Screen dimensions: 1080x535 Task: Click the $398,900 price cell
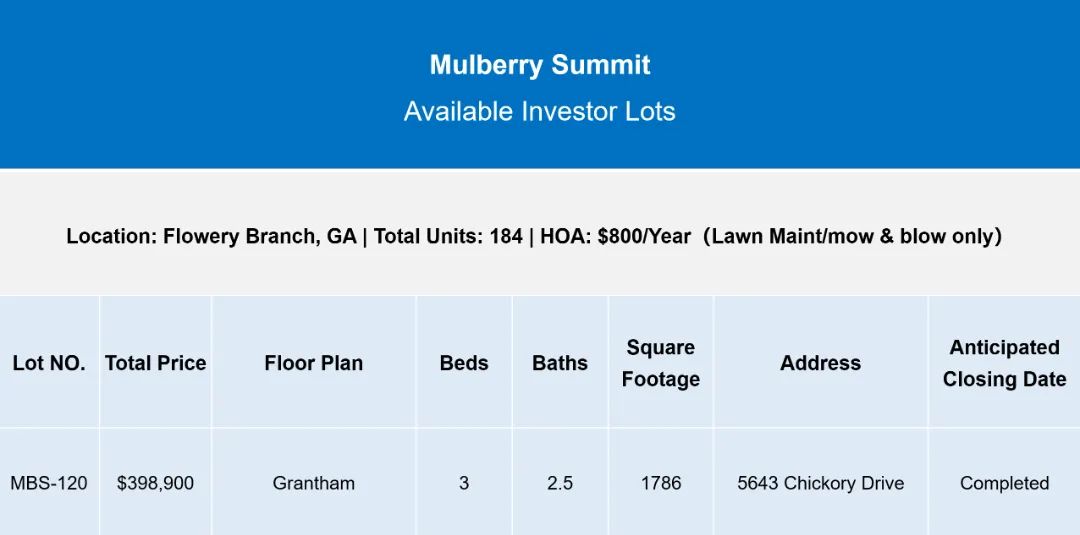click(x=156, y=483)
